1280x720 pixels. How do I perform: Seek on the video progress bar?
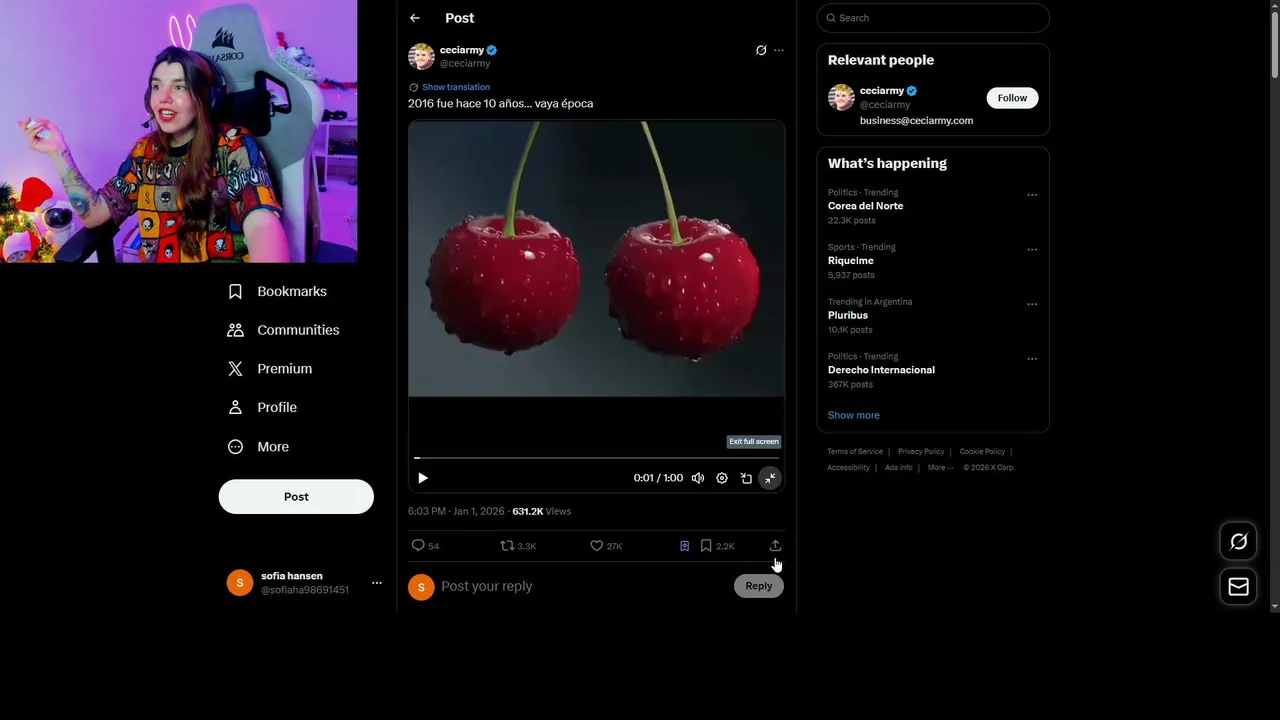click(596, 458)
